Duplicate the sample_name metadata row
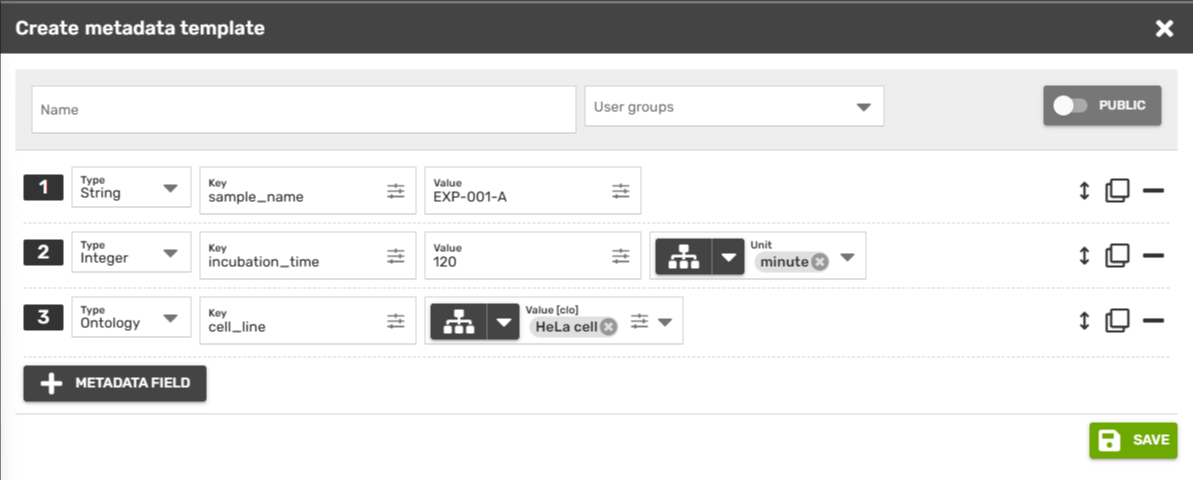Viewport: 1193px width, 480px height. (1117, 191)
